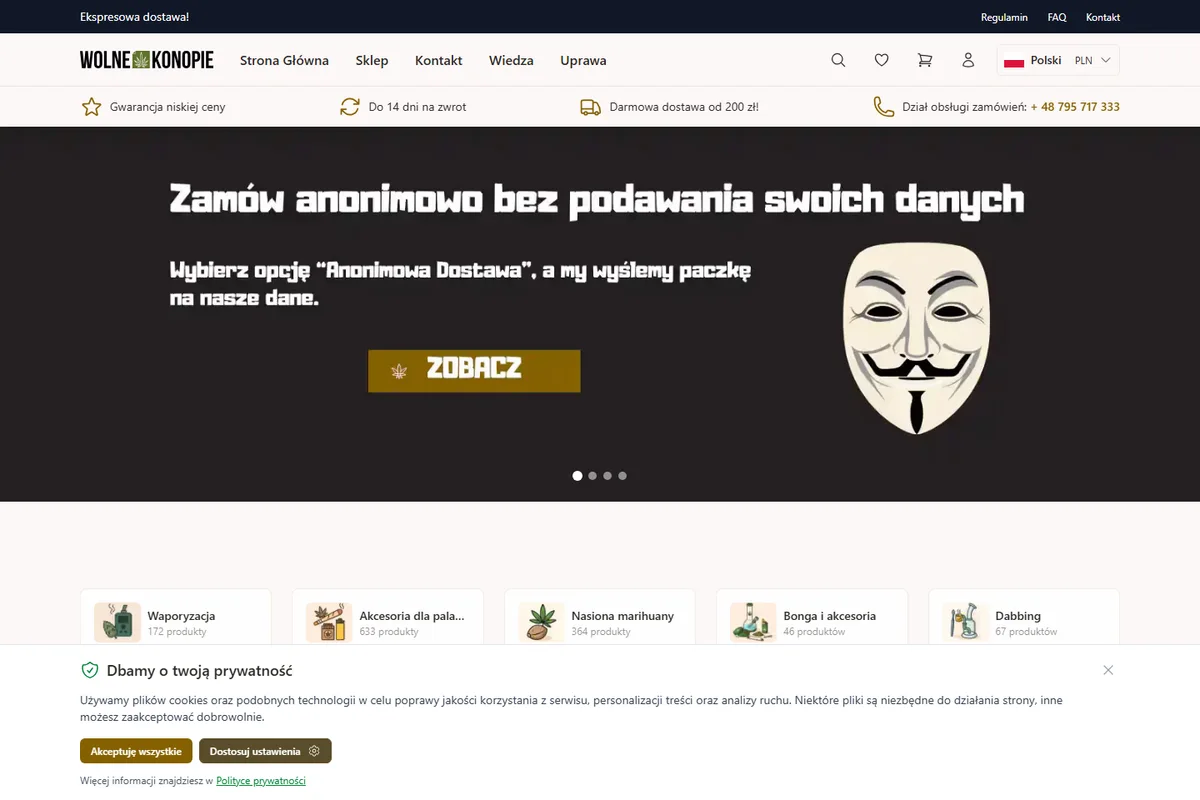This screenshot has width=1200, height=800.
Task: Open the Regulamin link
Action: tap(1004, 17)
